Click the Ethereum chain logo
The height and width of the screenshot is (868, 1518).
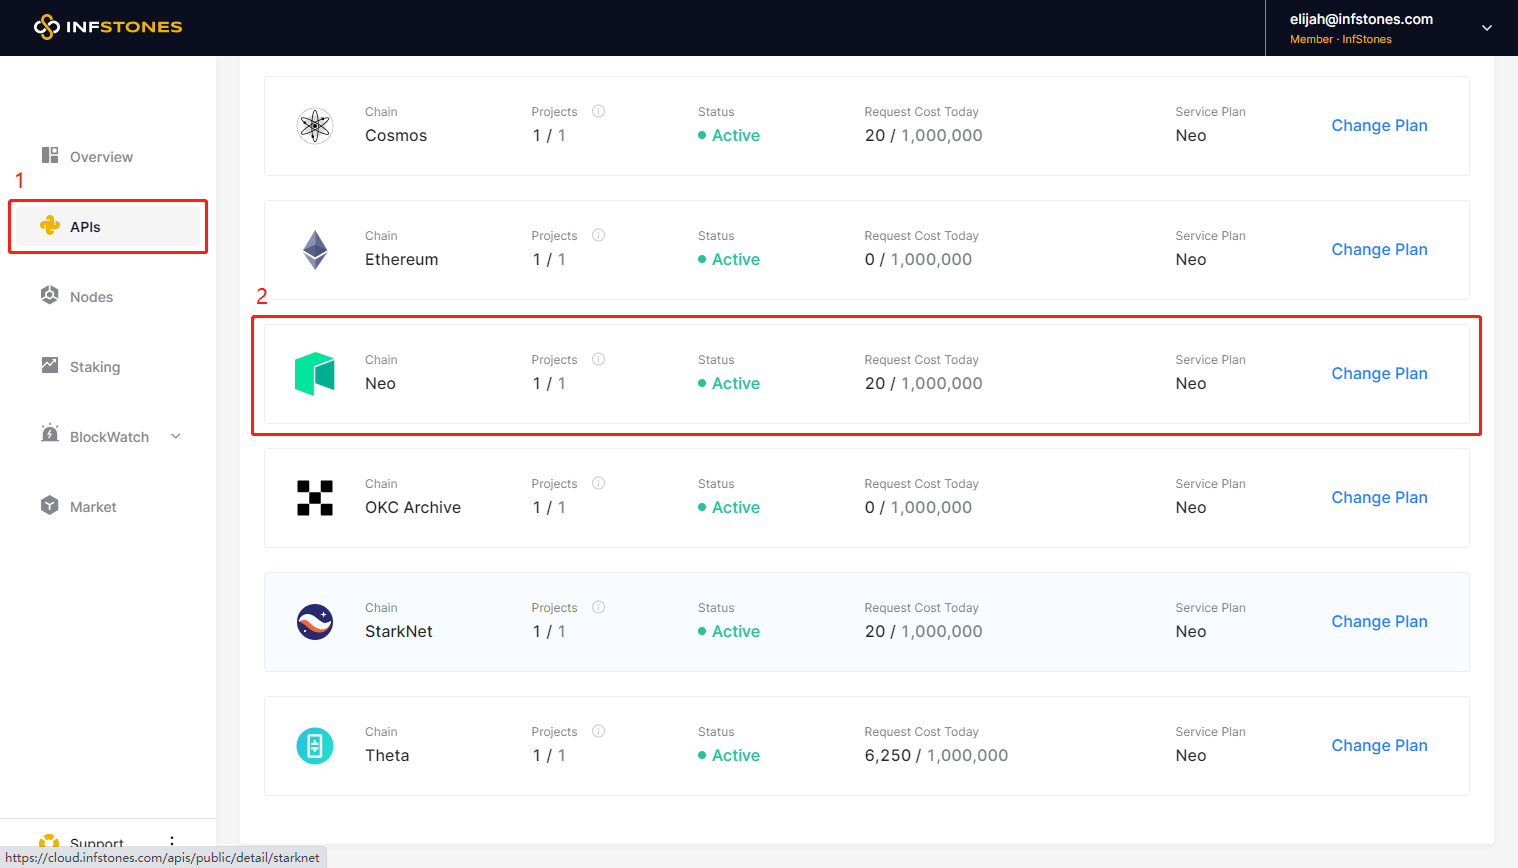(315, 250)
